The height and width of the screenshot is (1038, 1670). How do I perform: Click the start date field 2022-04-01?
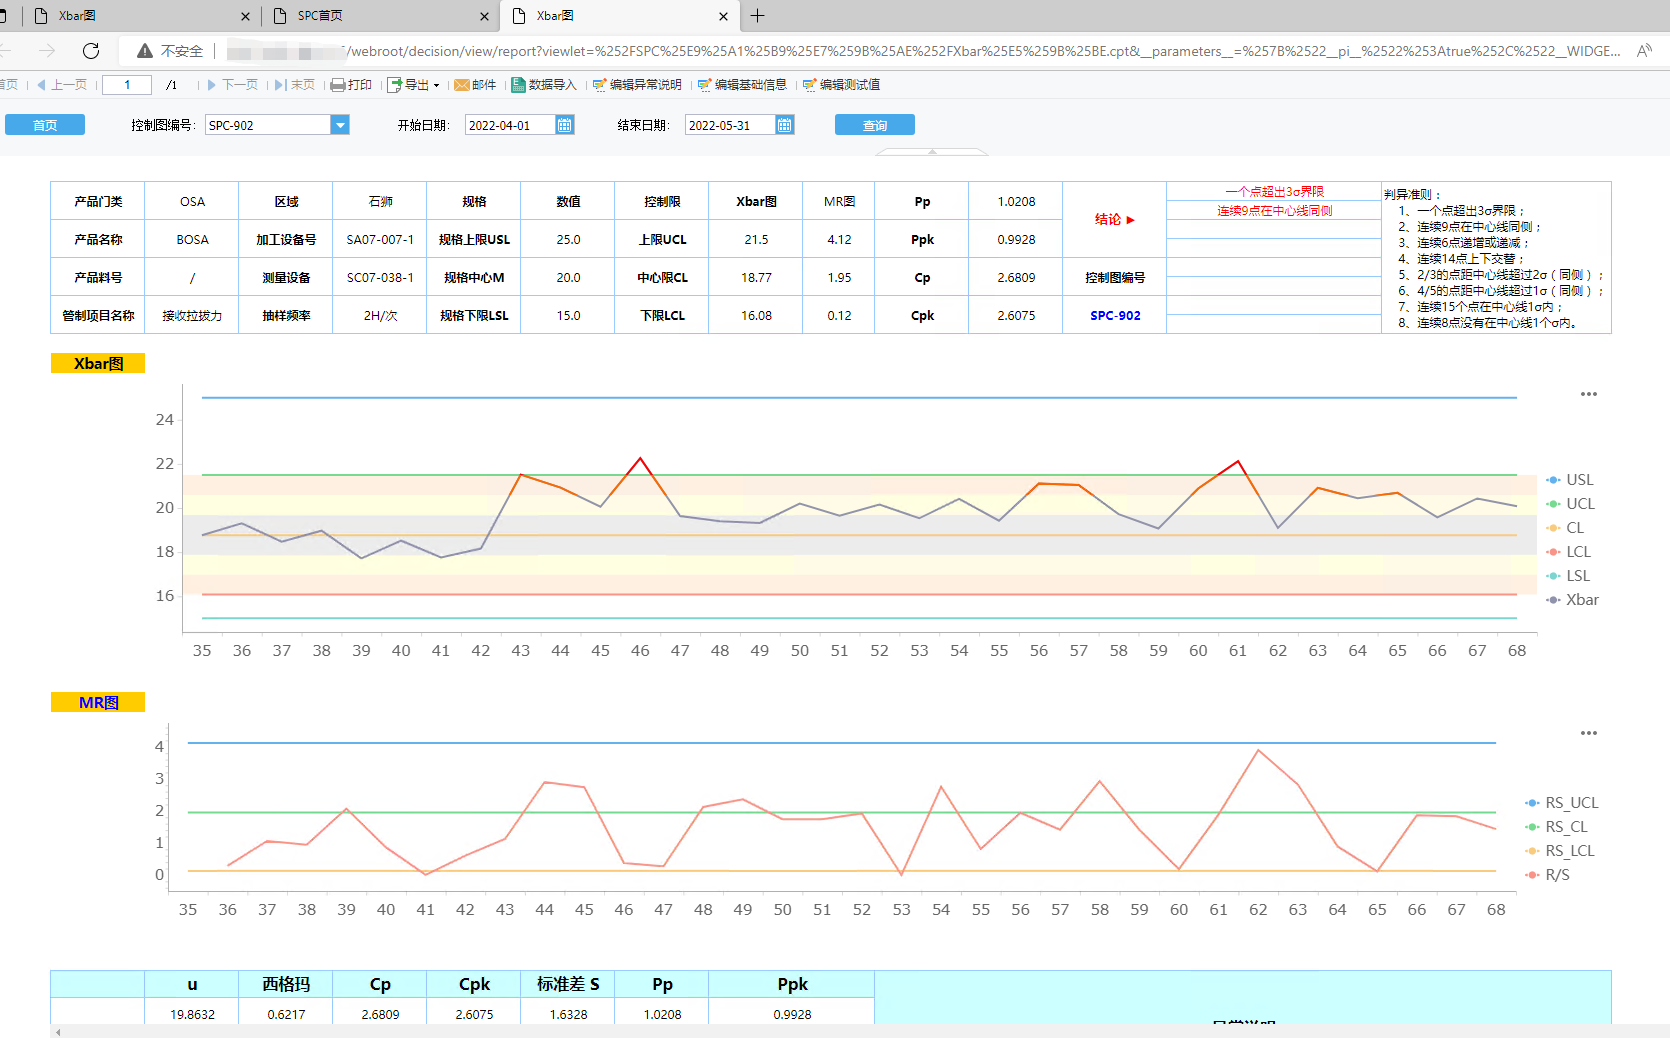510,125
